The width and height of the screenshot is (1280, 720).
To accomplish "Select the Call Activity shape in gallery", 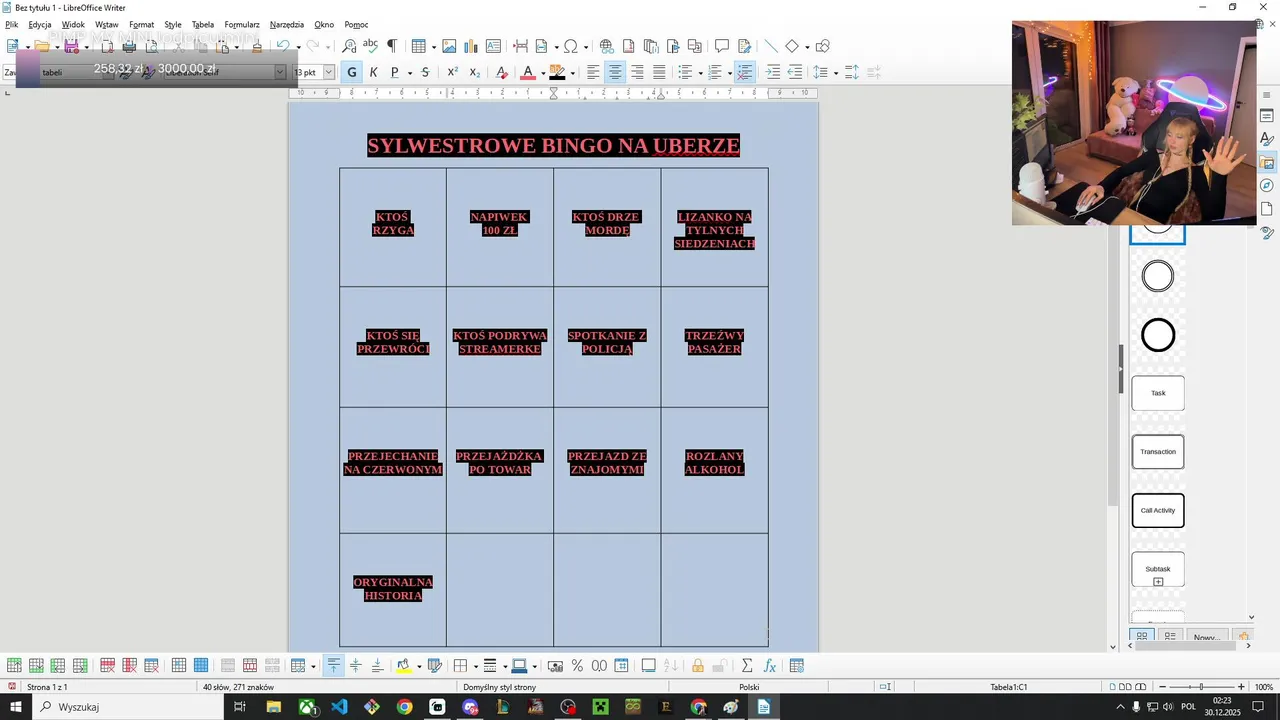I will pos(1158,510).
